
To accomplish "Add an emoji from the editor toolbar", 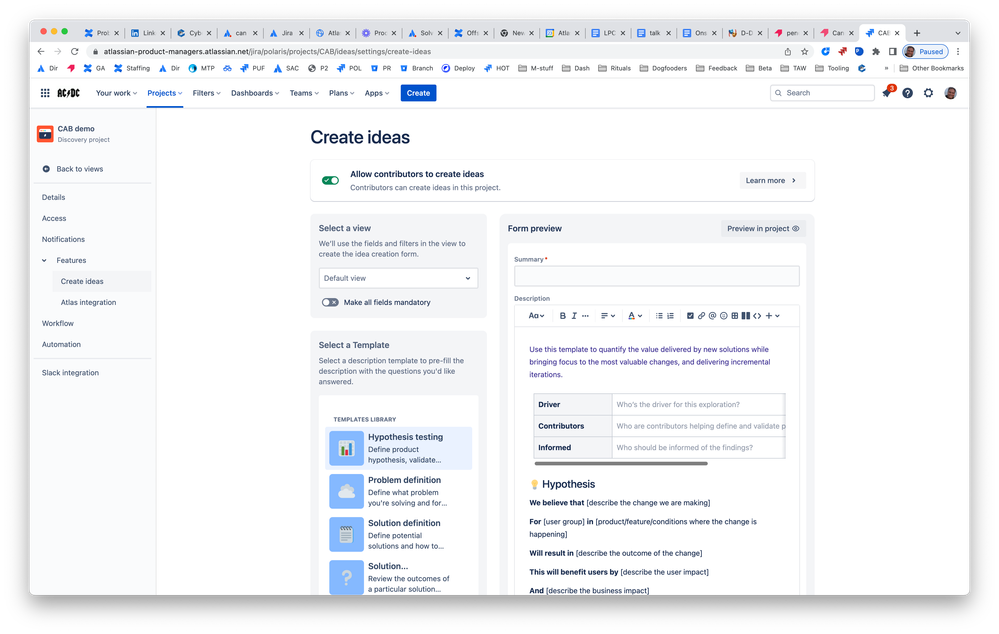I will [722, 315].
